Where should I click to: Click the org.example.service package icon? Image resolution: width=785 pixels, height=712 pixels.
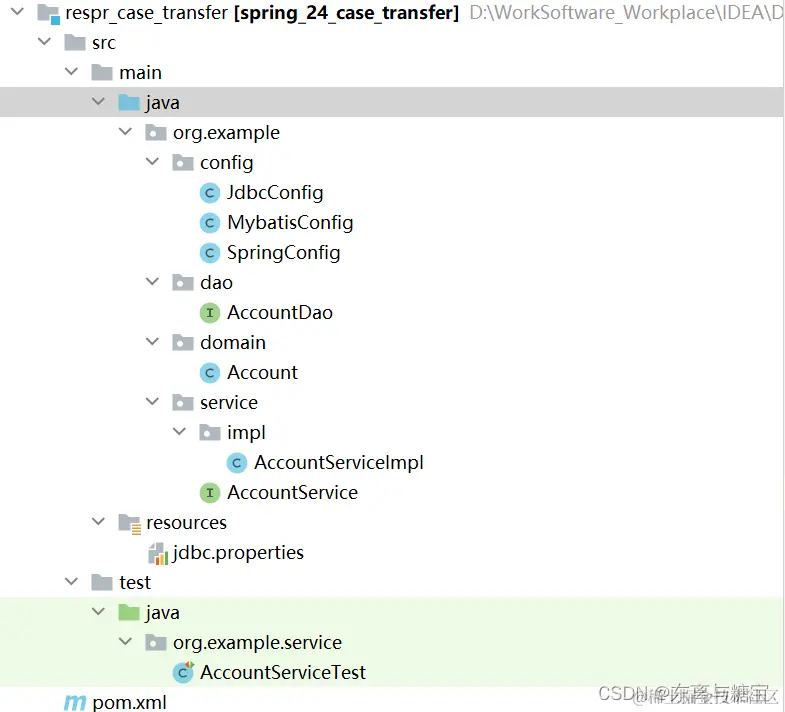[156, 643]
